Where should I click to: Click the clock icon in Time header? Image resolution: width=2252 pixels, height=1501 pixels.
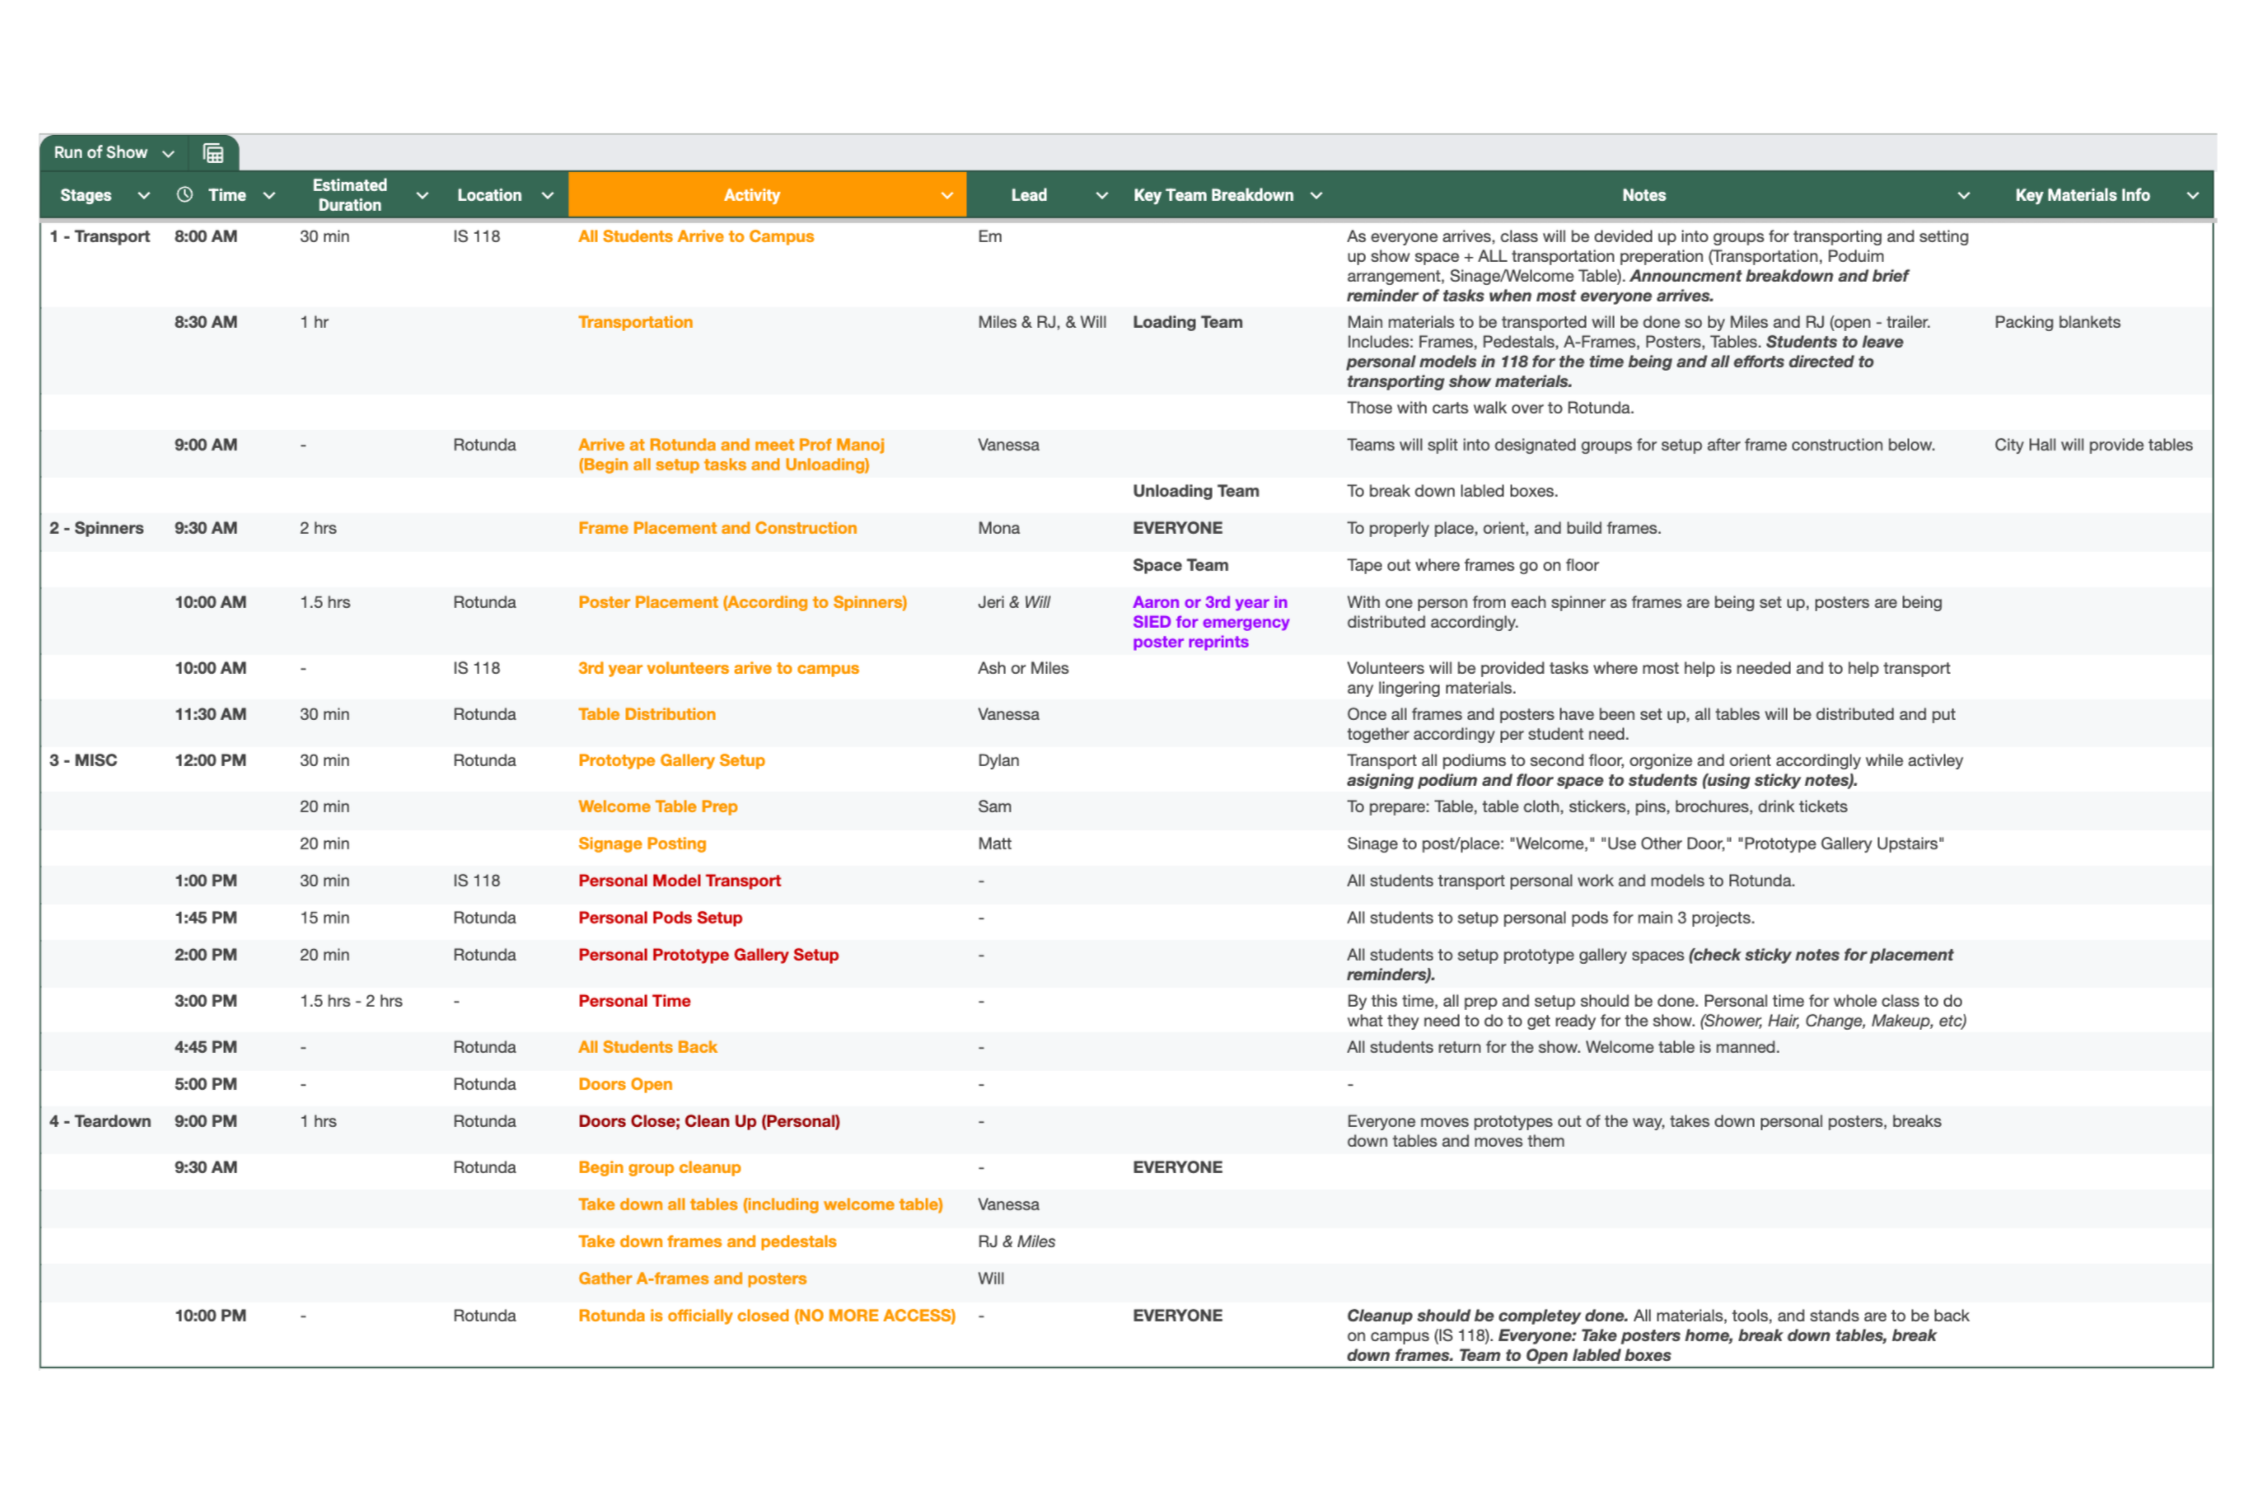pyautogui.click(x=185, y=195)
